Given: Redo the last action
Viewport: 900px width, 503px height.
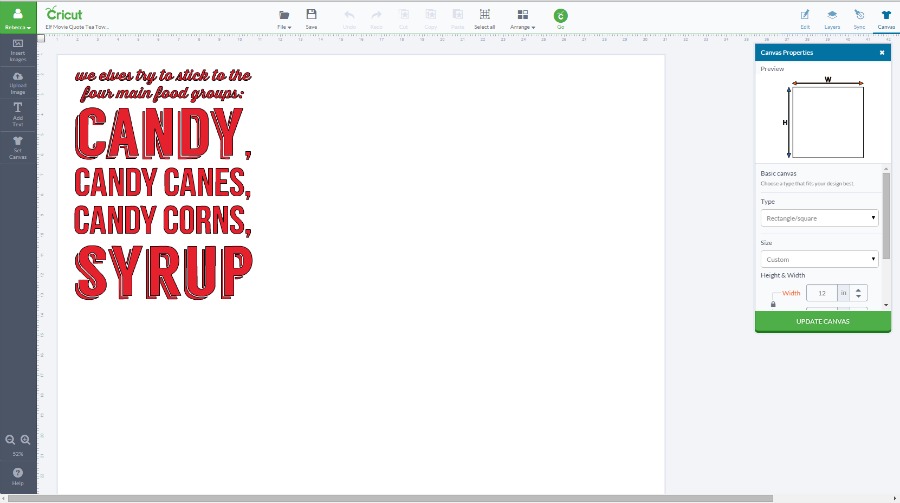Looking at the screenshot, I should (377, 19).
